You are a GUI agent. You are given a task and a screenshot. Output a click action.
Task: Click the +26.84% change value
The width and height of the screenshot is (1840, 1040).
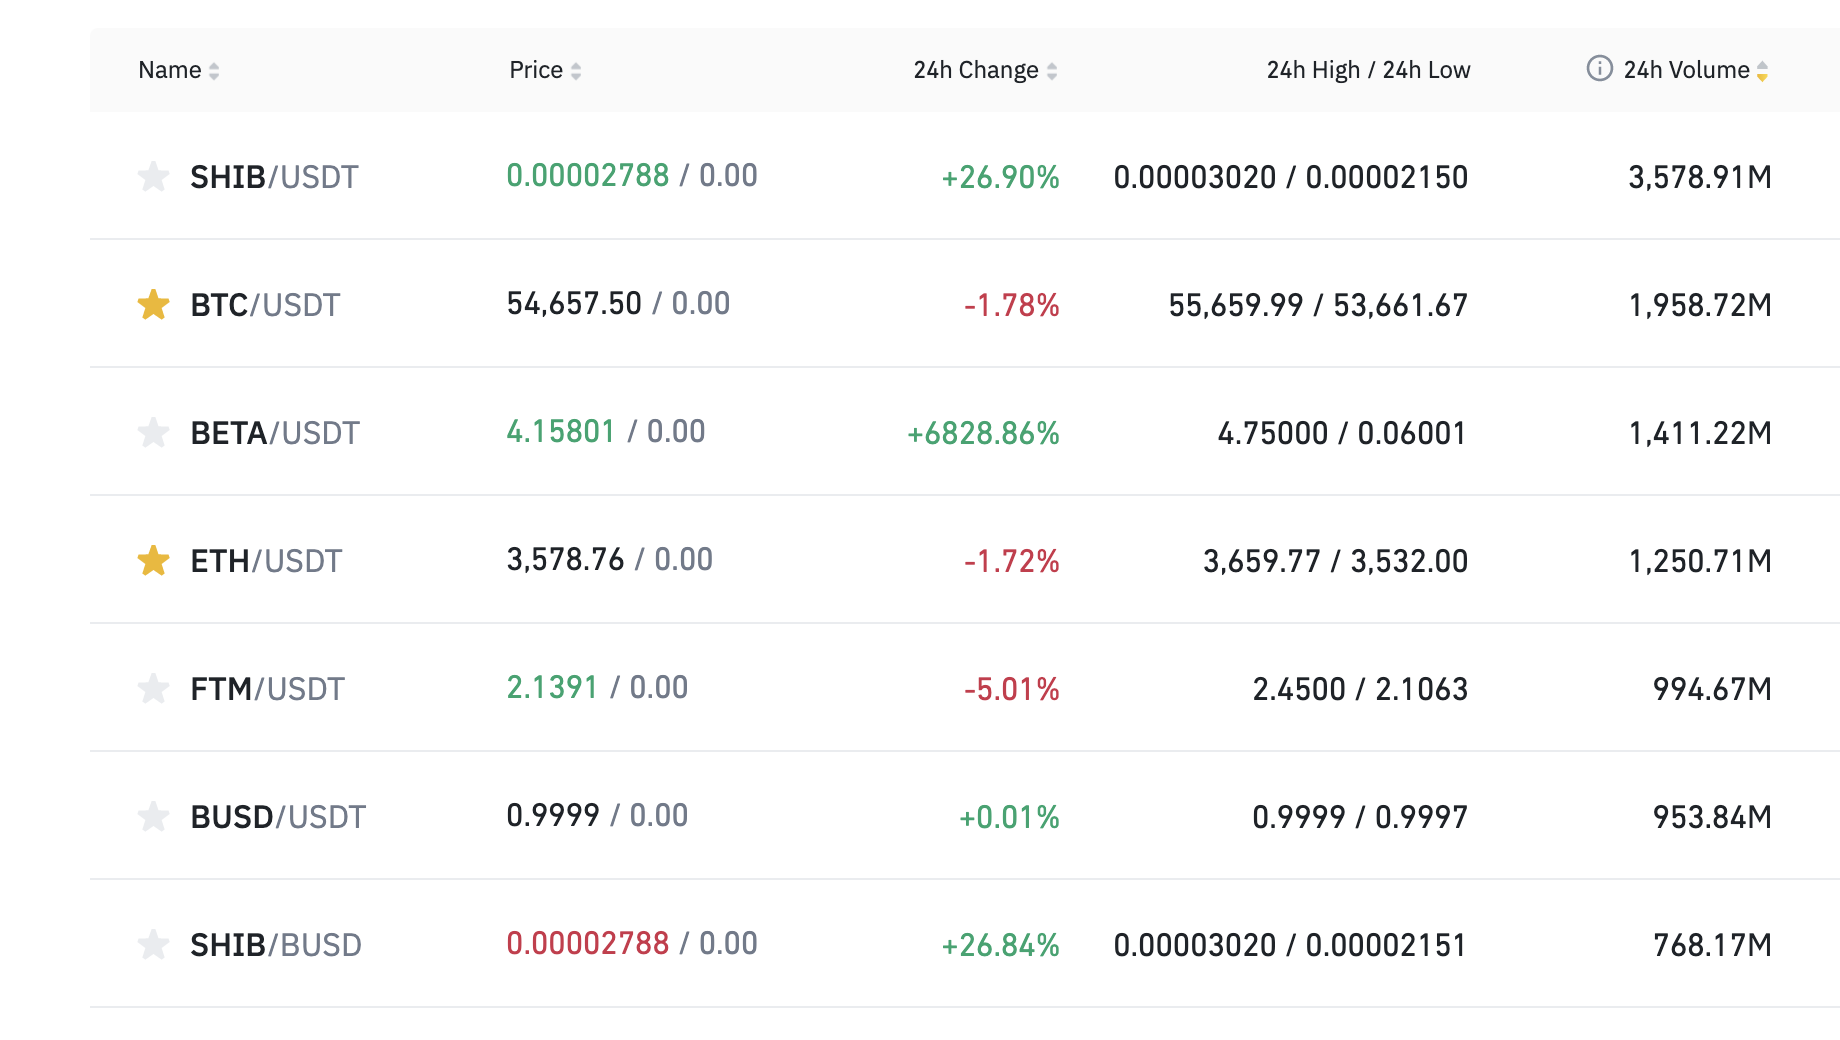pos(1000,945)
